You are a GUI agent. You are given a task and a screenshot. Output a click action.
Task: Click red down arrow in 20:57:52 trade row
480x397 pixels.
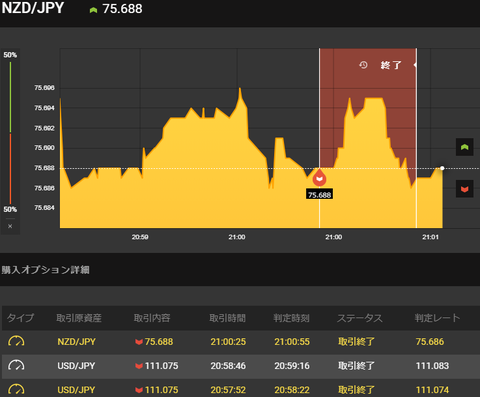click(139, 390)
